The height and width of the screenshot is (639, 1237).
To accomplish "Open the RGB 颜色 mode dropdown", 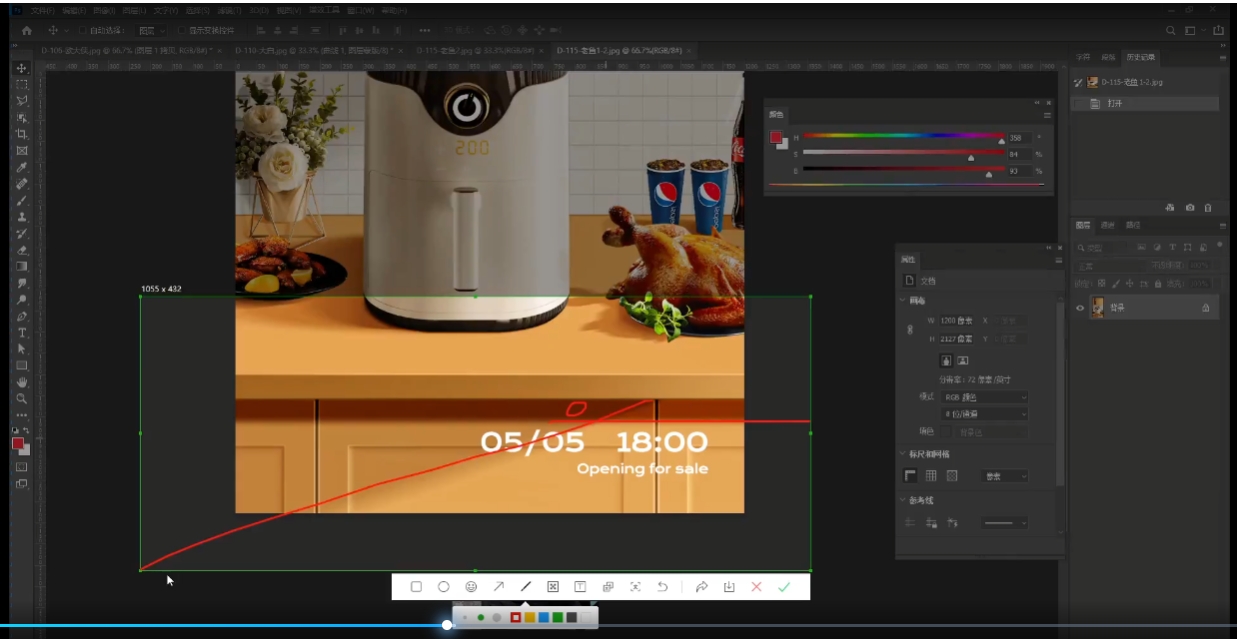I will click(984, 397).
